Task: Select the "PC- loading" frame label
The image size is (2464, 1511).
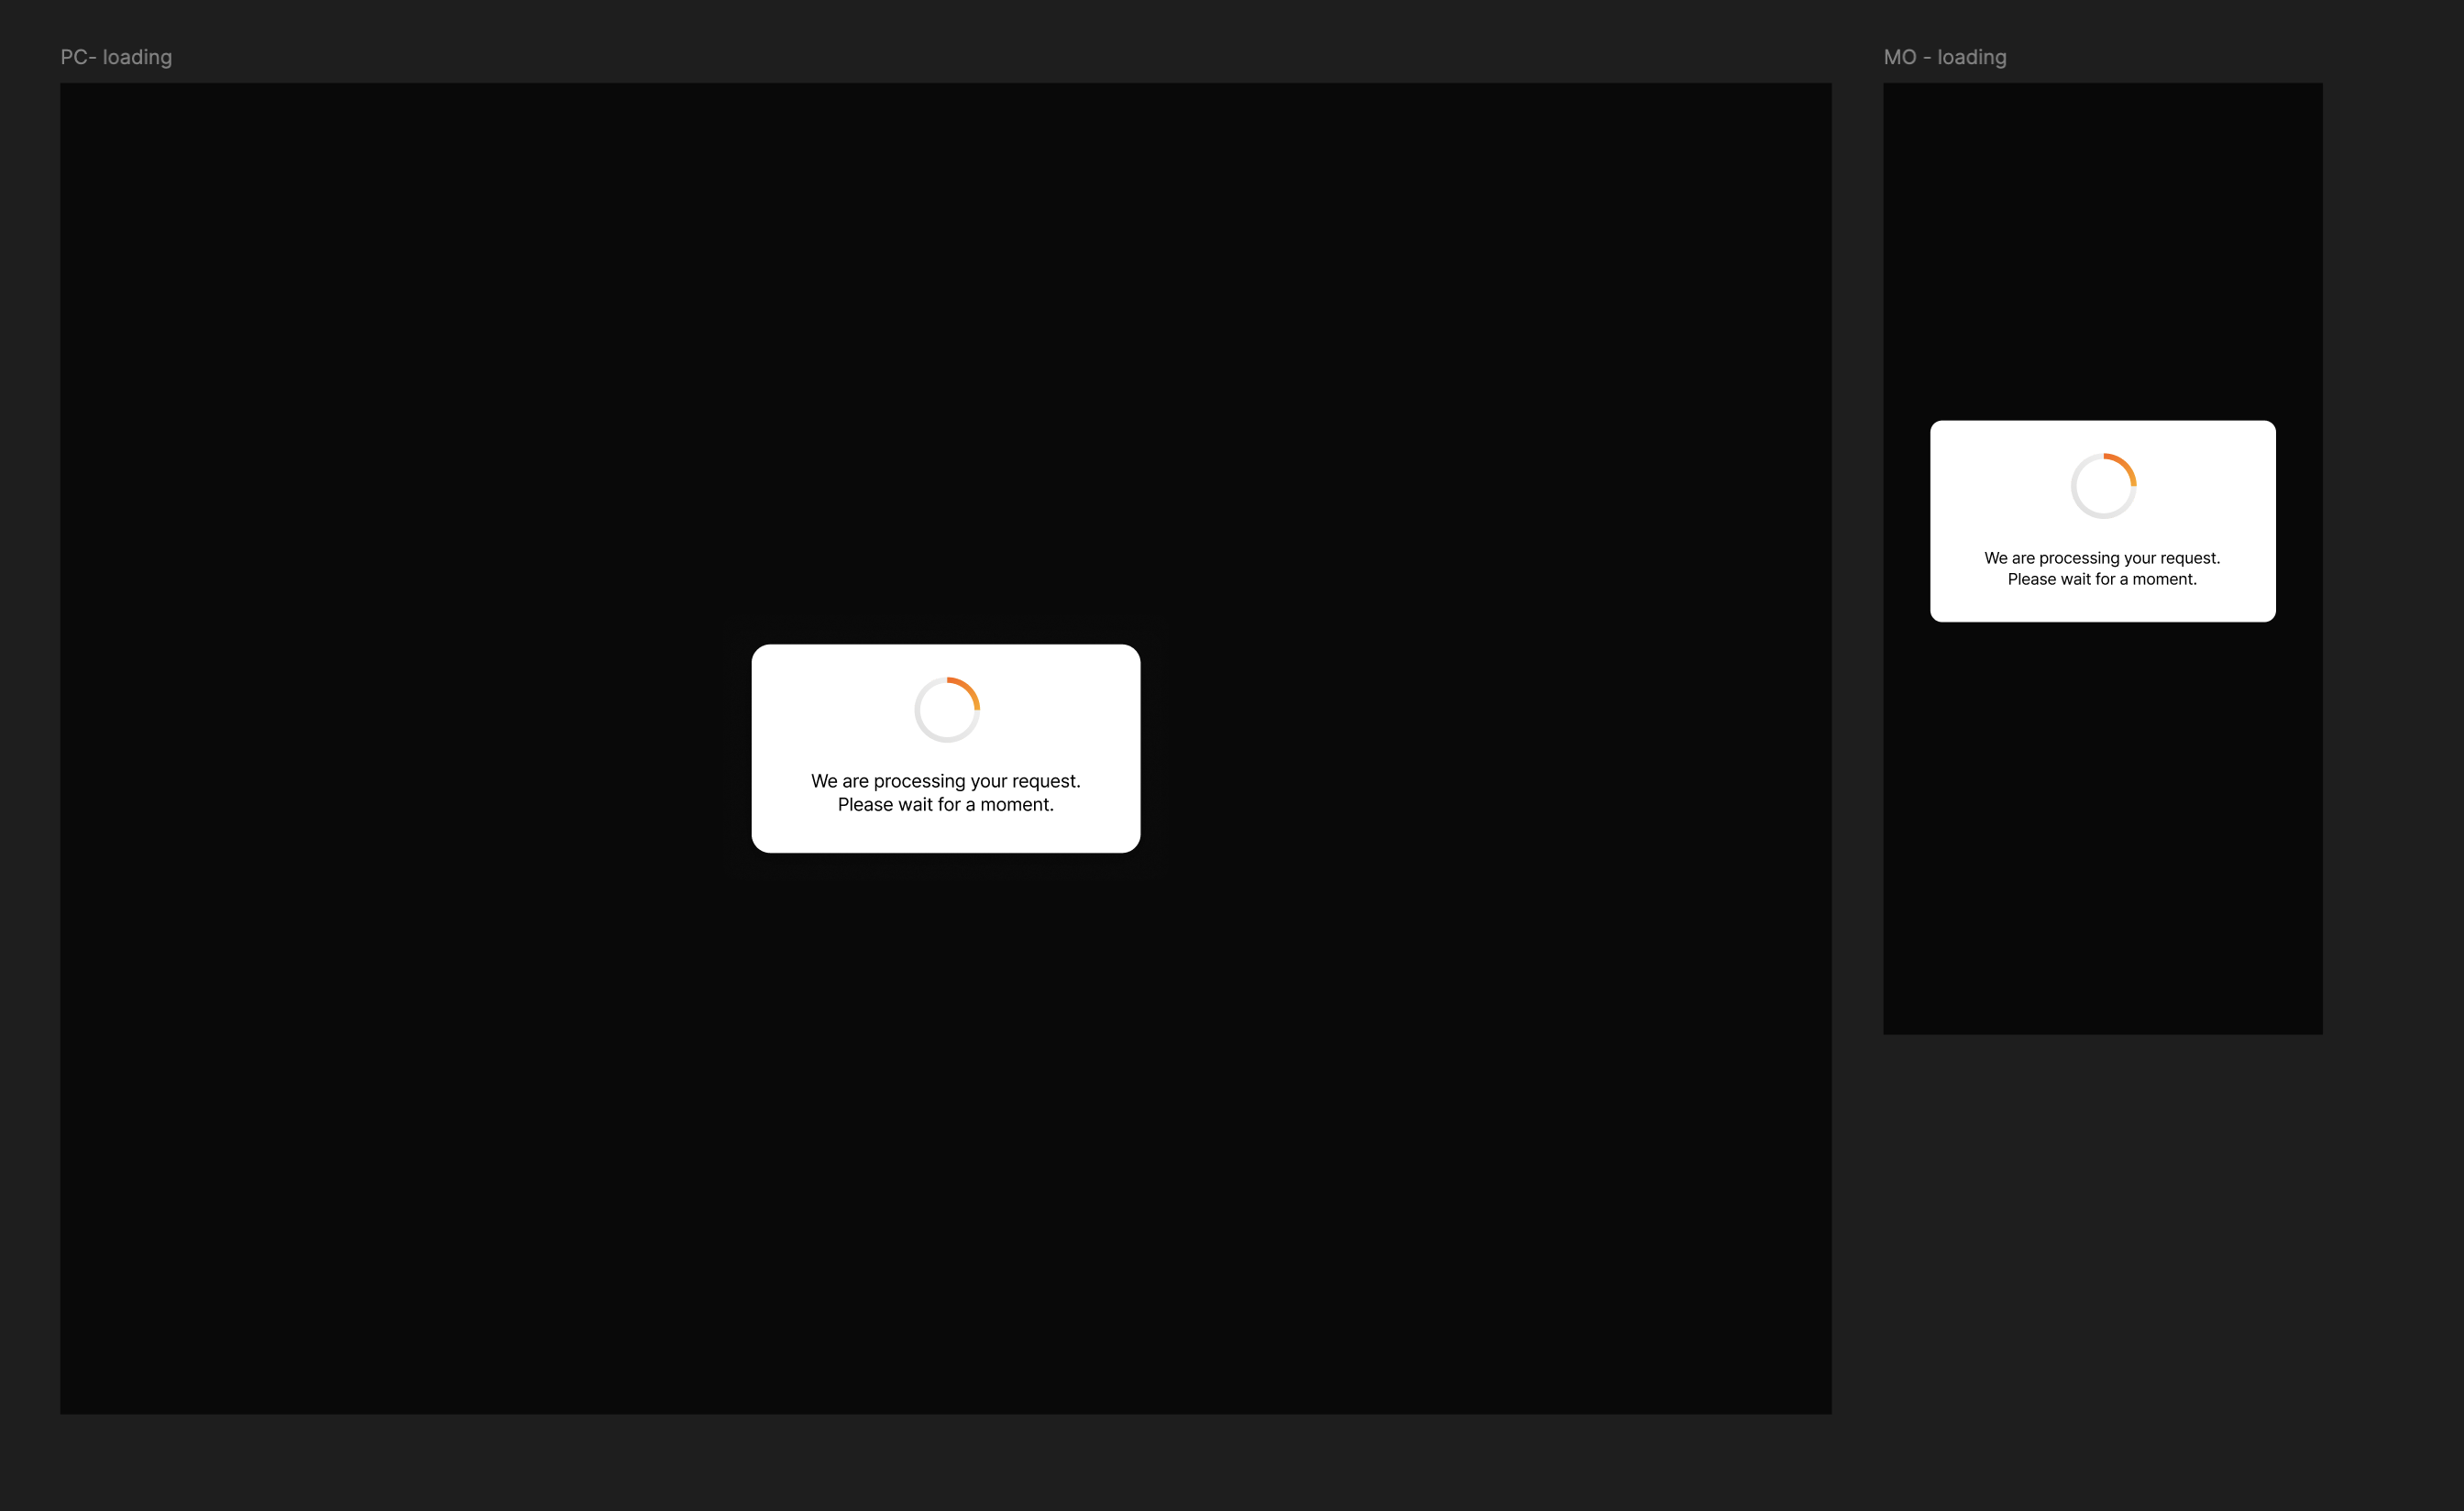Action: click(x=116, y=57)
